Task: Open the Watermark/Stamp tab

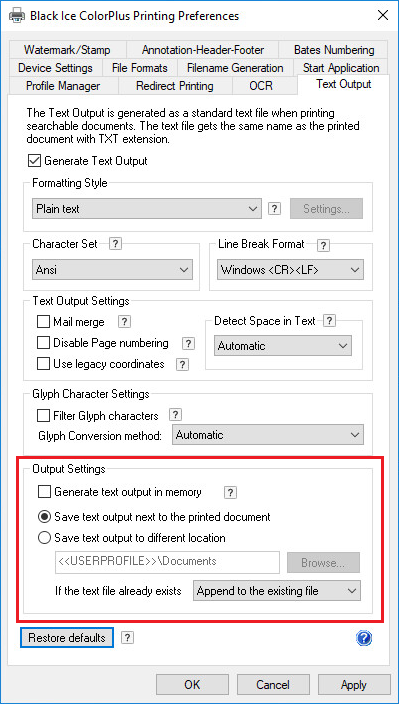Action: (x=67, y=50)
